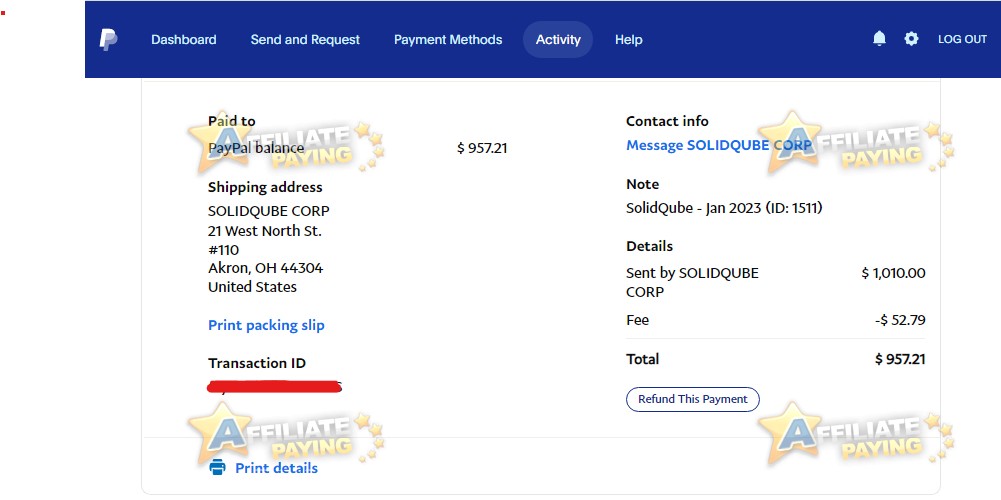This screenshot has width=1001, height=500.
Task: Click Print packing slip link
Action: point(266,325)
